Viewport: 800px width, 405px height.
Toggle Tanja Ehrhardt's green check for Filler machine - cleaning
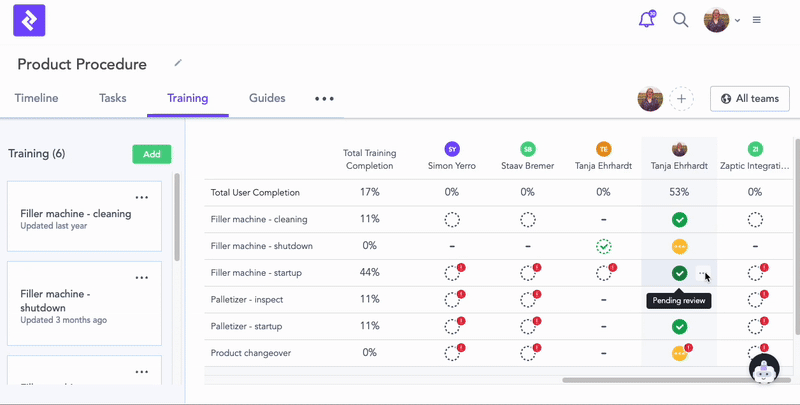679,219
